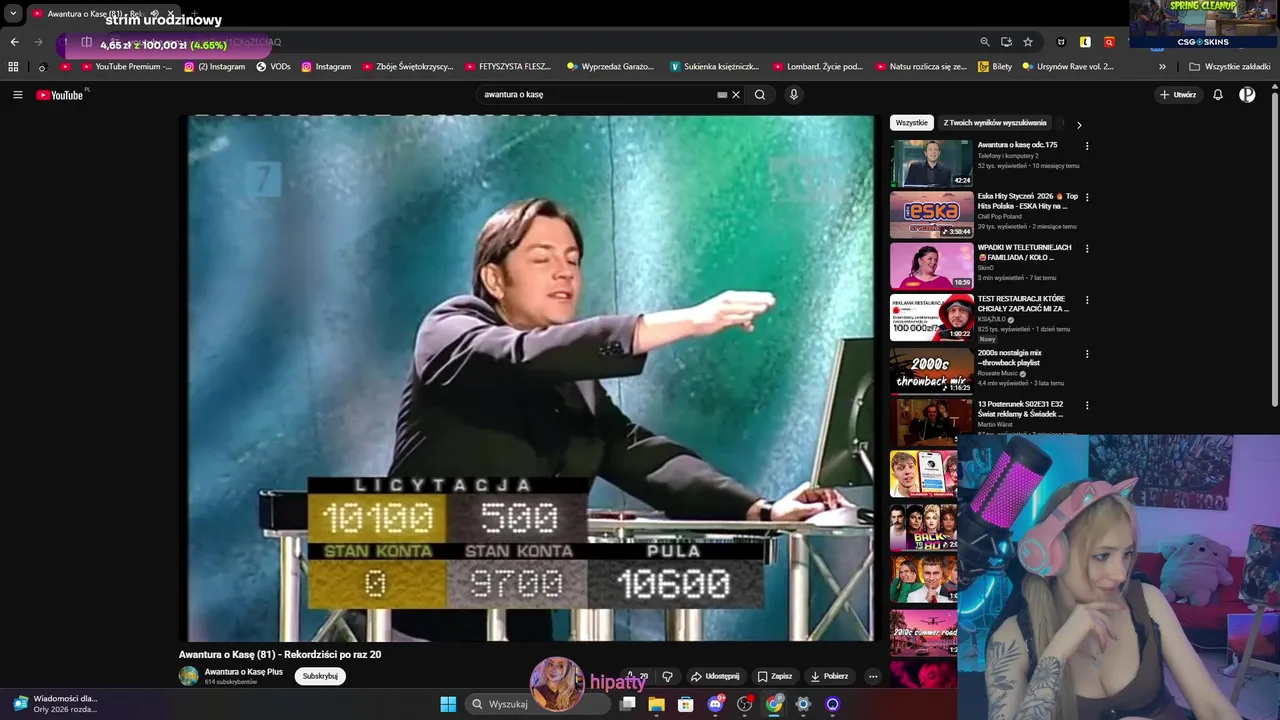Open the Chrome apps grid shortcut
This screenshot has width=1280, height=720.
13,67
